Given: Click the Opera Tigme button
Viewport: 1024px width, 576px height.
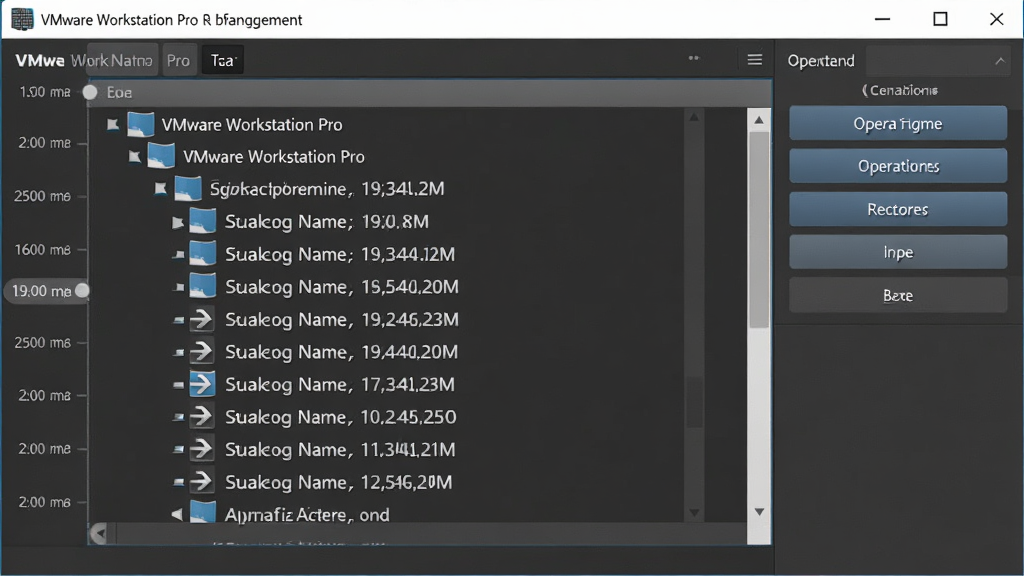Looking at the screenshot, I should (x=898, y=124).
